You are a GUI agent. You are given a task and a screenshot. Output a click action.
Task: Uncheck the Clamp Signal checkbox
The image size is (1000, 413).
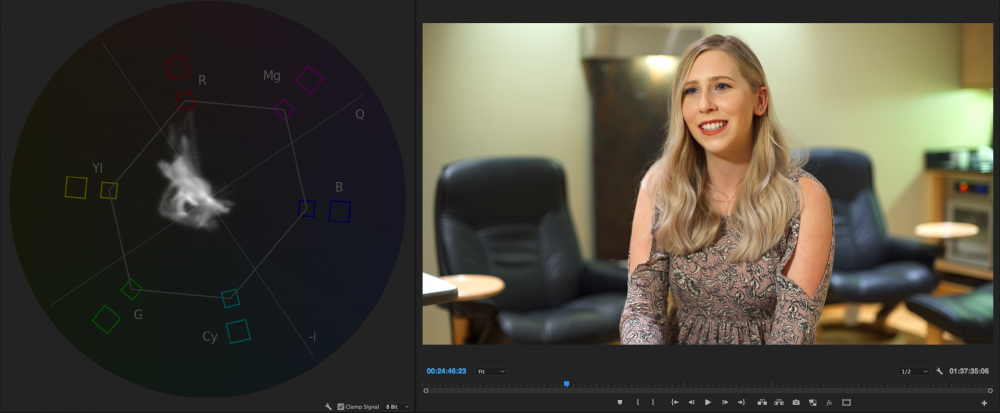coord(341,407)
